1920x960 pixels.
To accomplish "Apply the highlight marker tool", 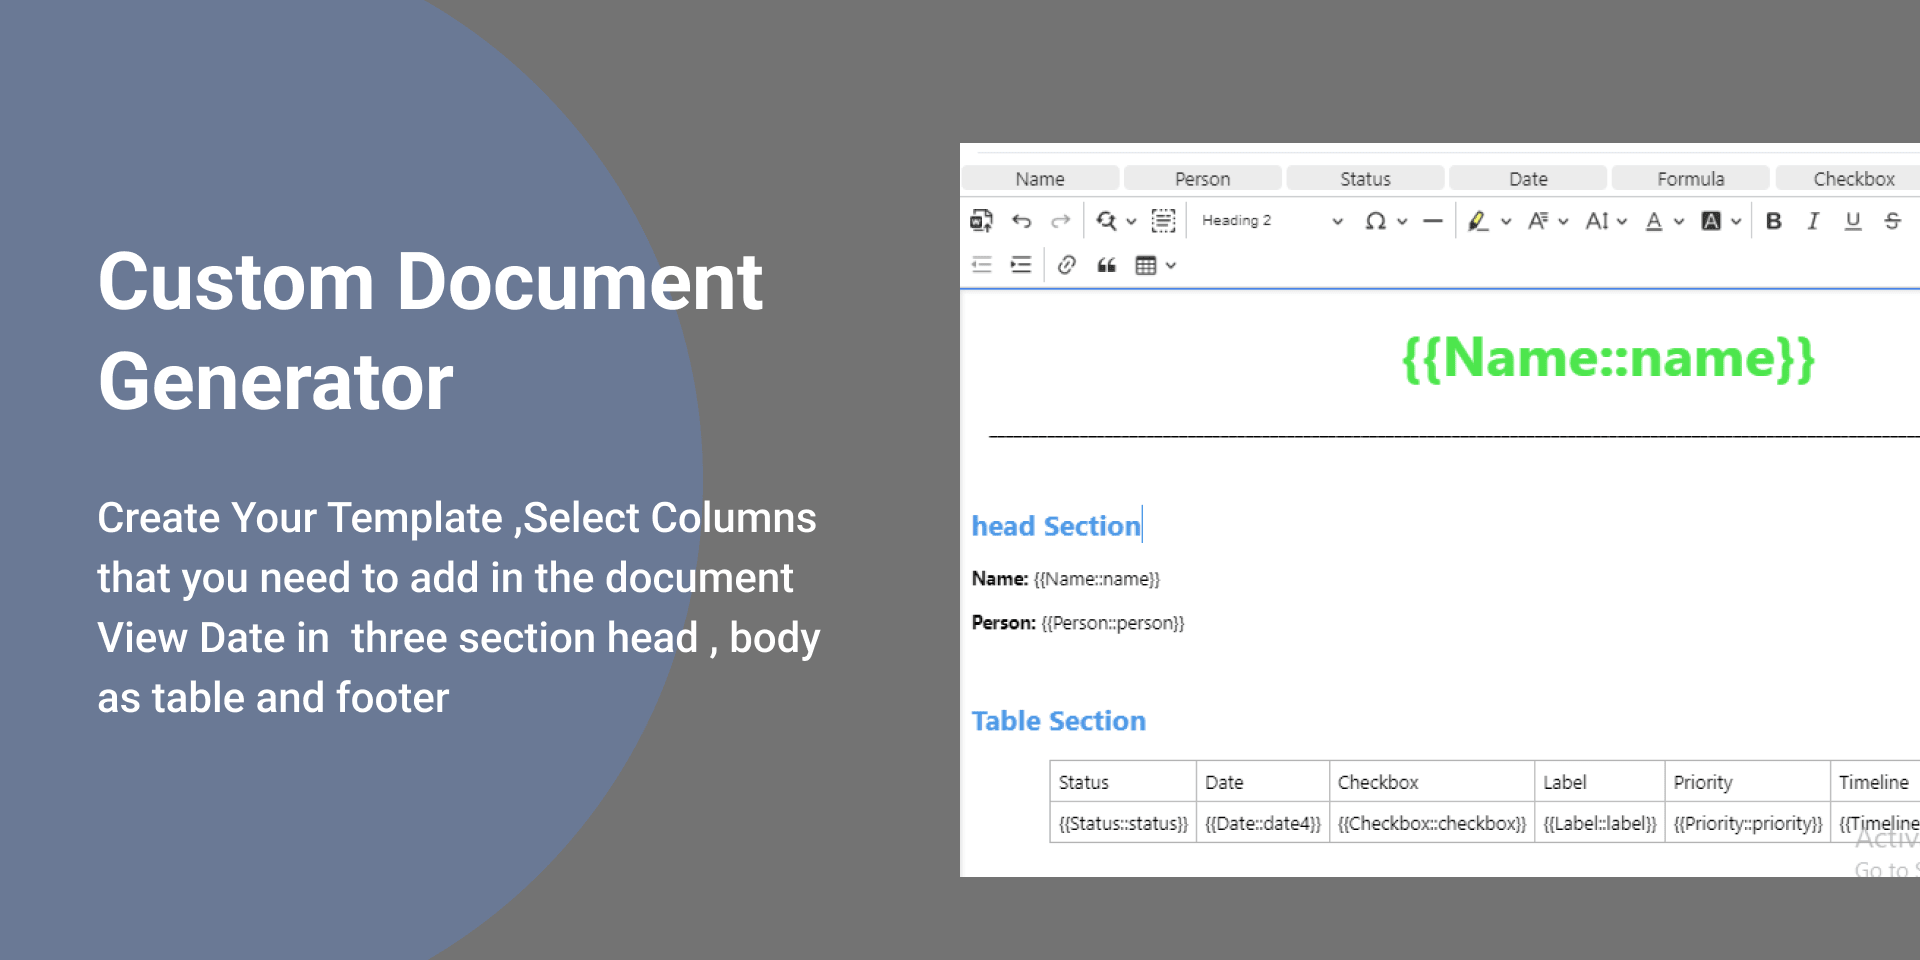I will (1478, 221).
